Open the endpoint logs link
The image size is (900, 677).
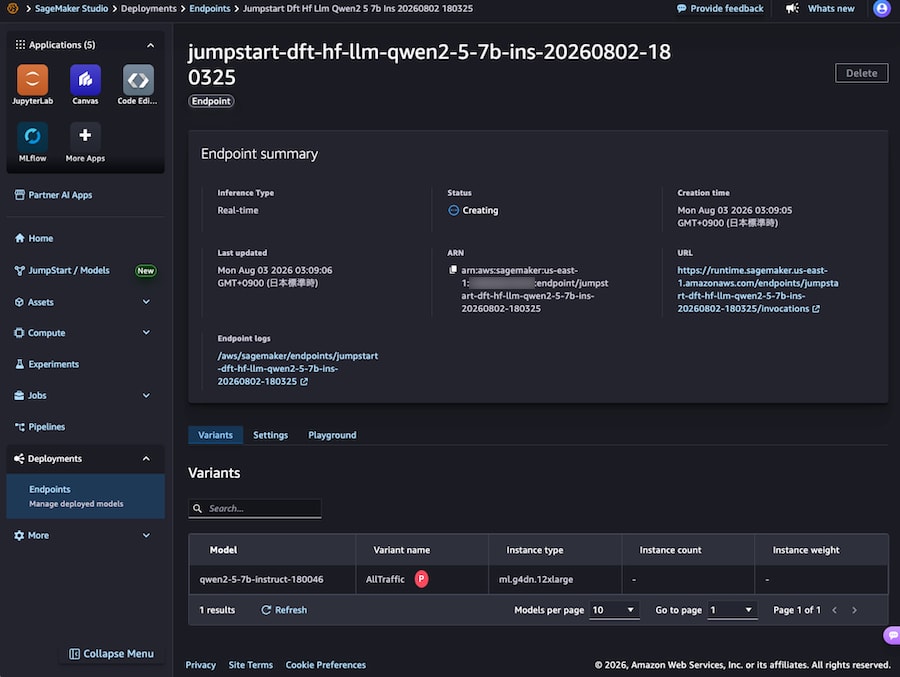297,369
